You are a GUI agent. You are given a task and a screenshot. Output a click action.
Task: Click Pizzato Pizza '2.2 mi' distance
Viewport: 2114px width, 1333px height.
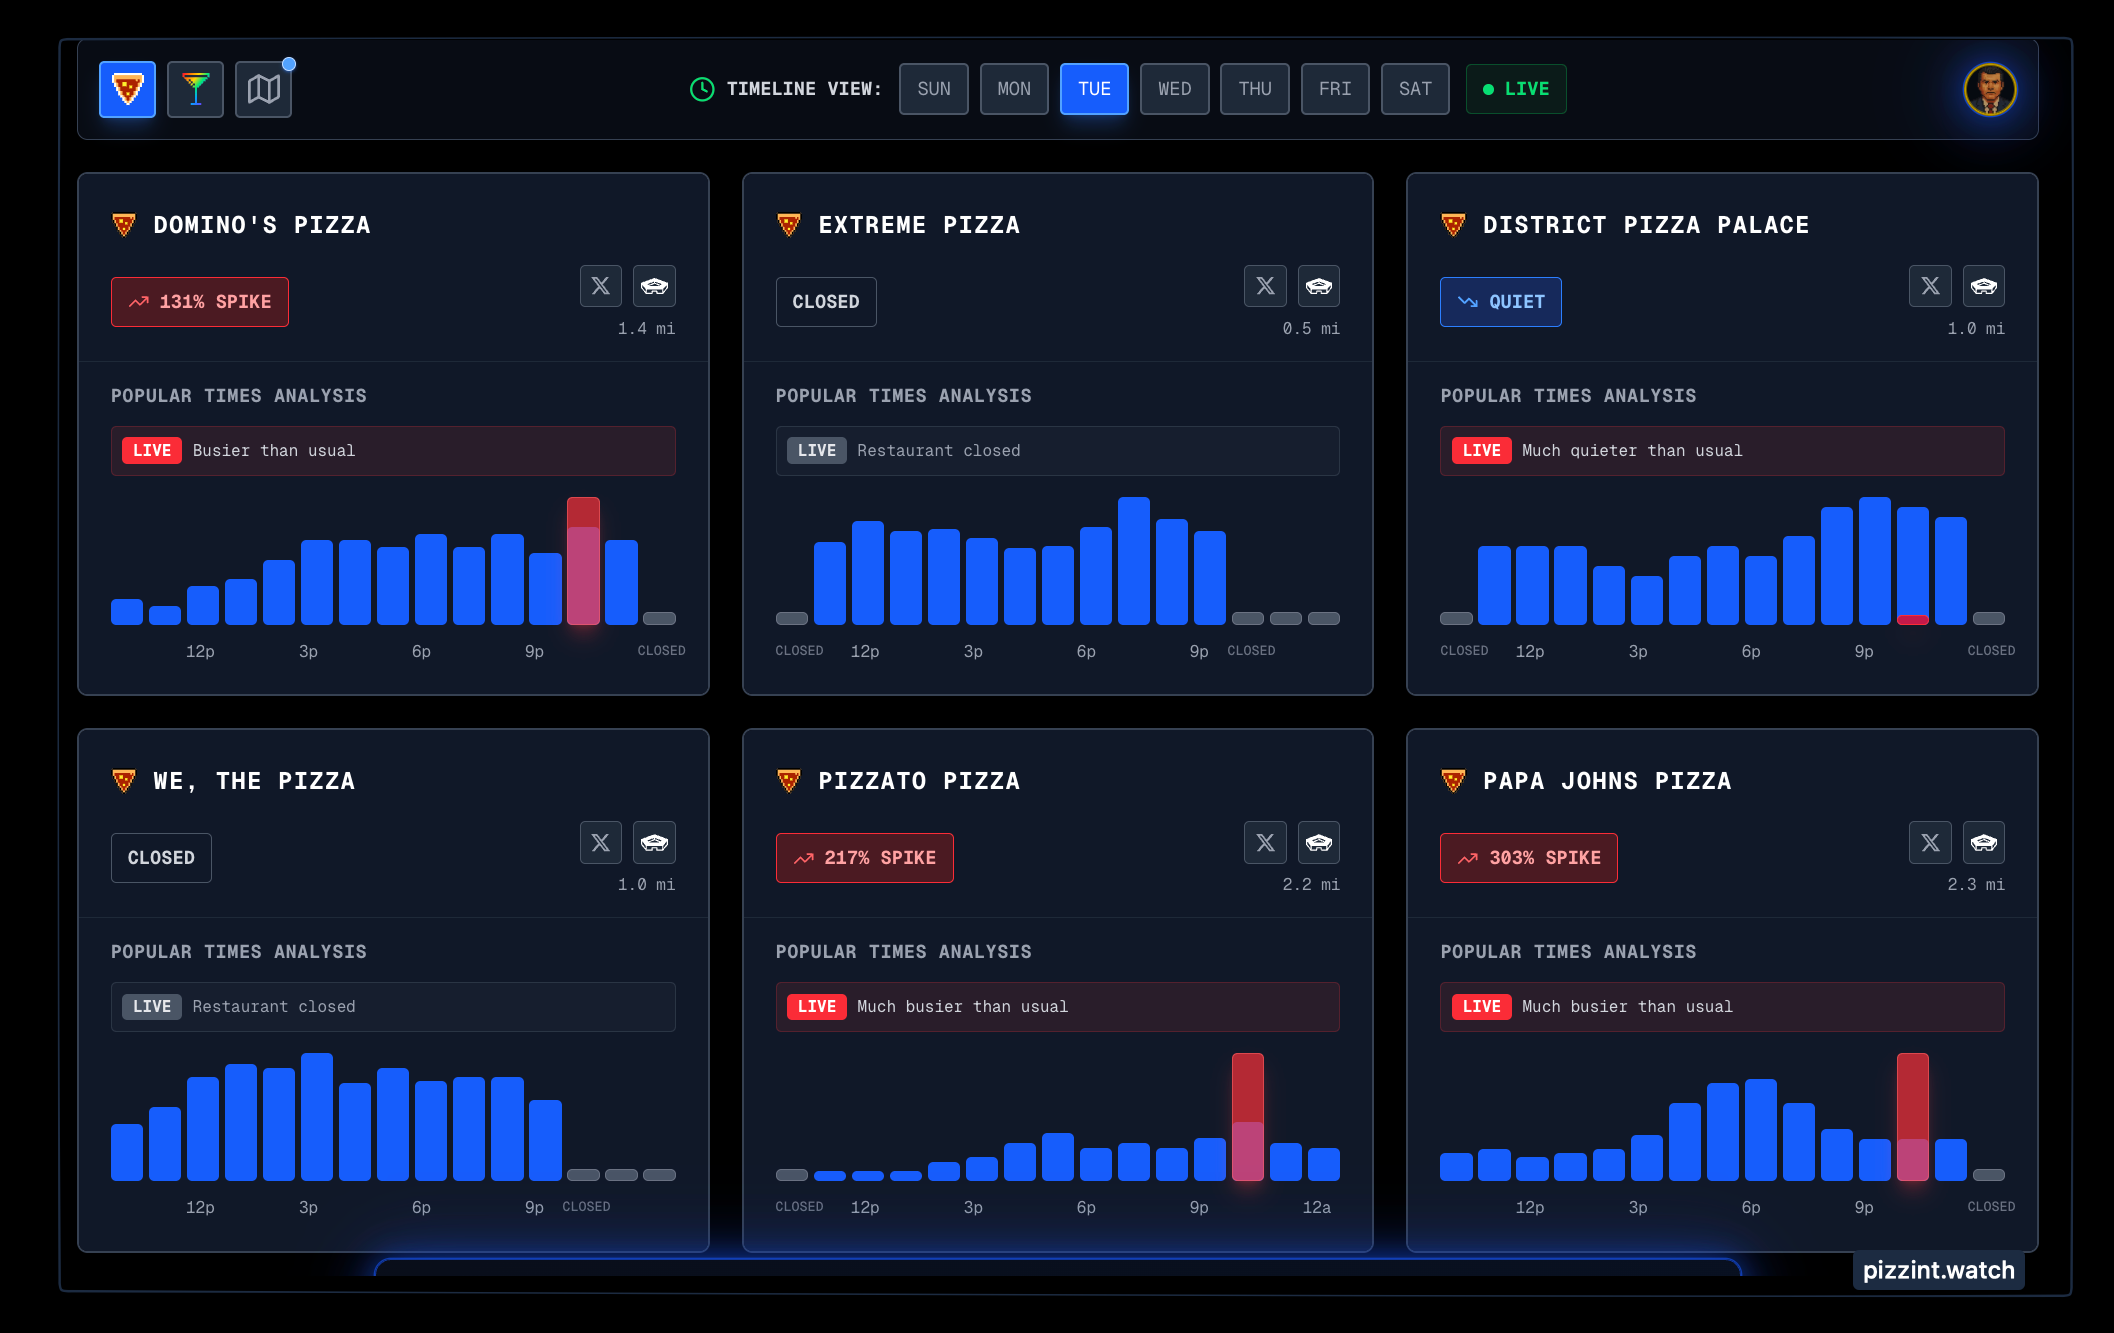[x=1311, y=885]
